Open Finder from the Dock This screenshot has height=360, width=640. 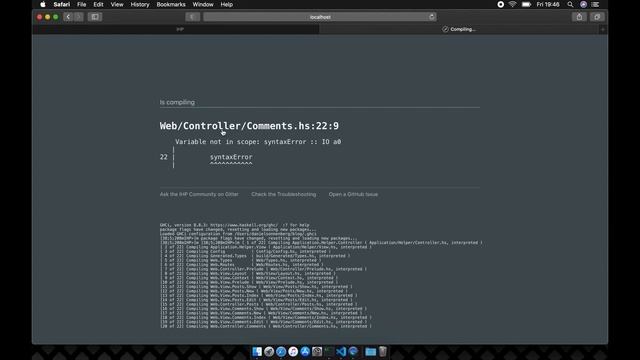(x=257, y=351)
